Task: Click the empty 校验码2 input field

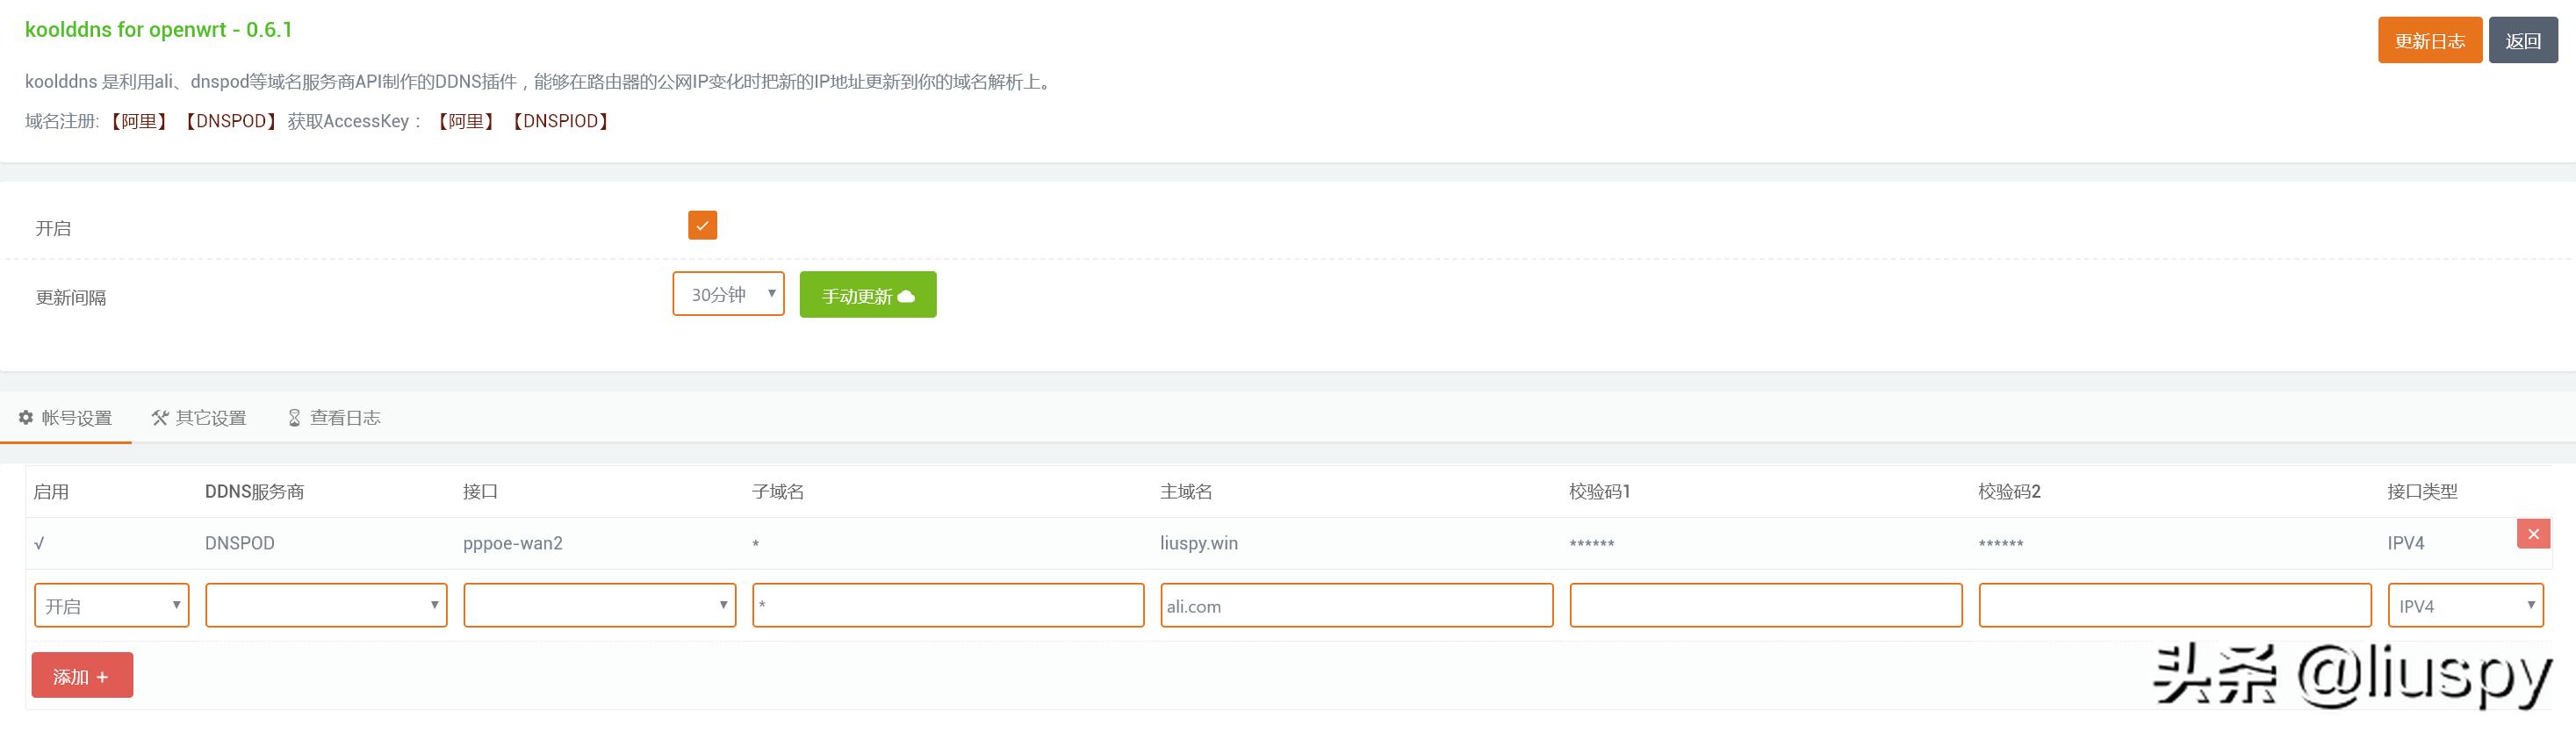Action: [x=2175, y=605]
